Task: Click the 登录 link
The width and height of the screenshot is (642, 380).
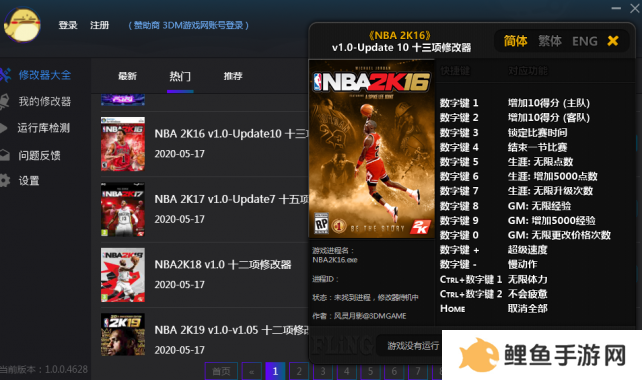Action: (68, 25)
